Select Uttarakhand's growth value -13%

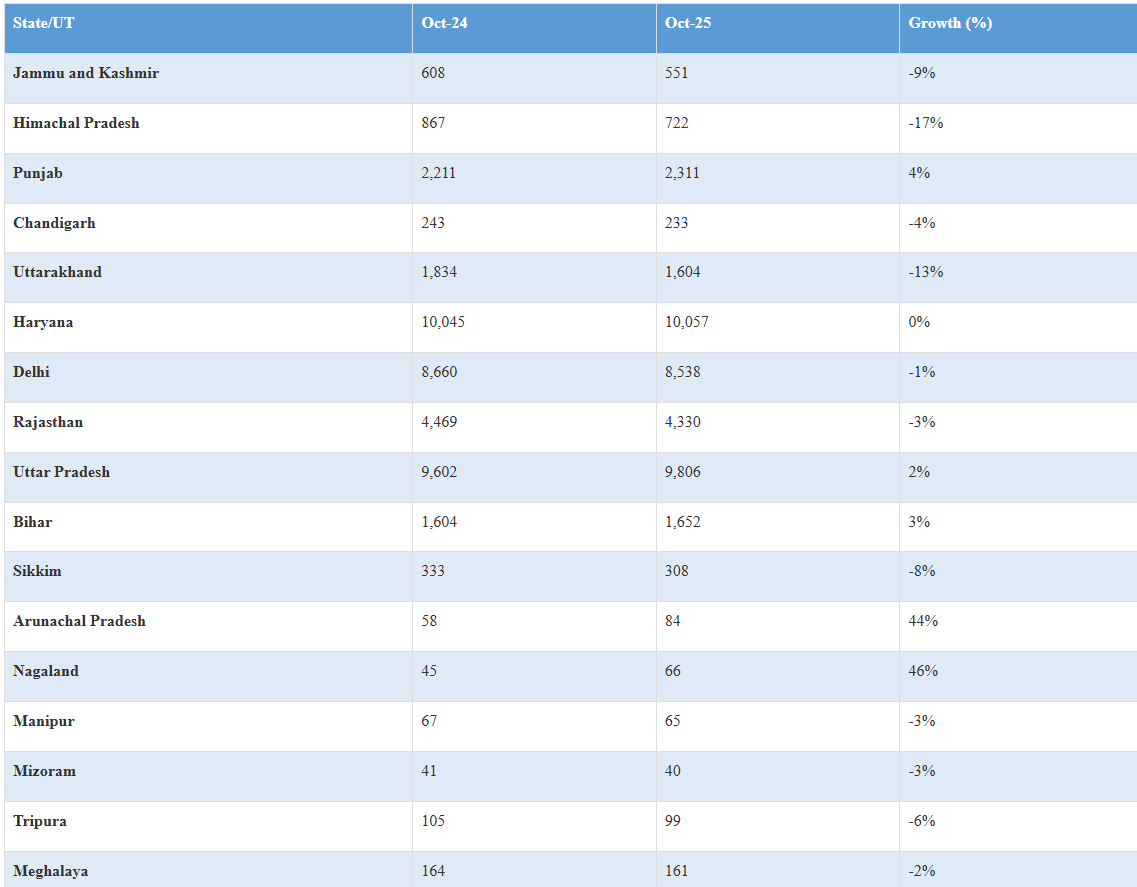coord(925,272)
